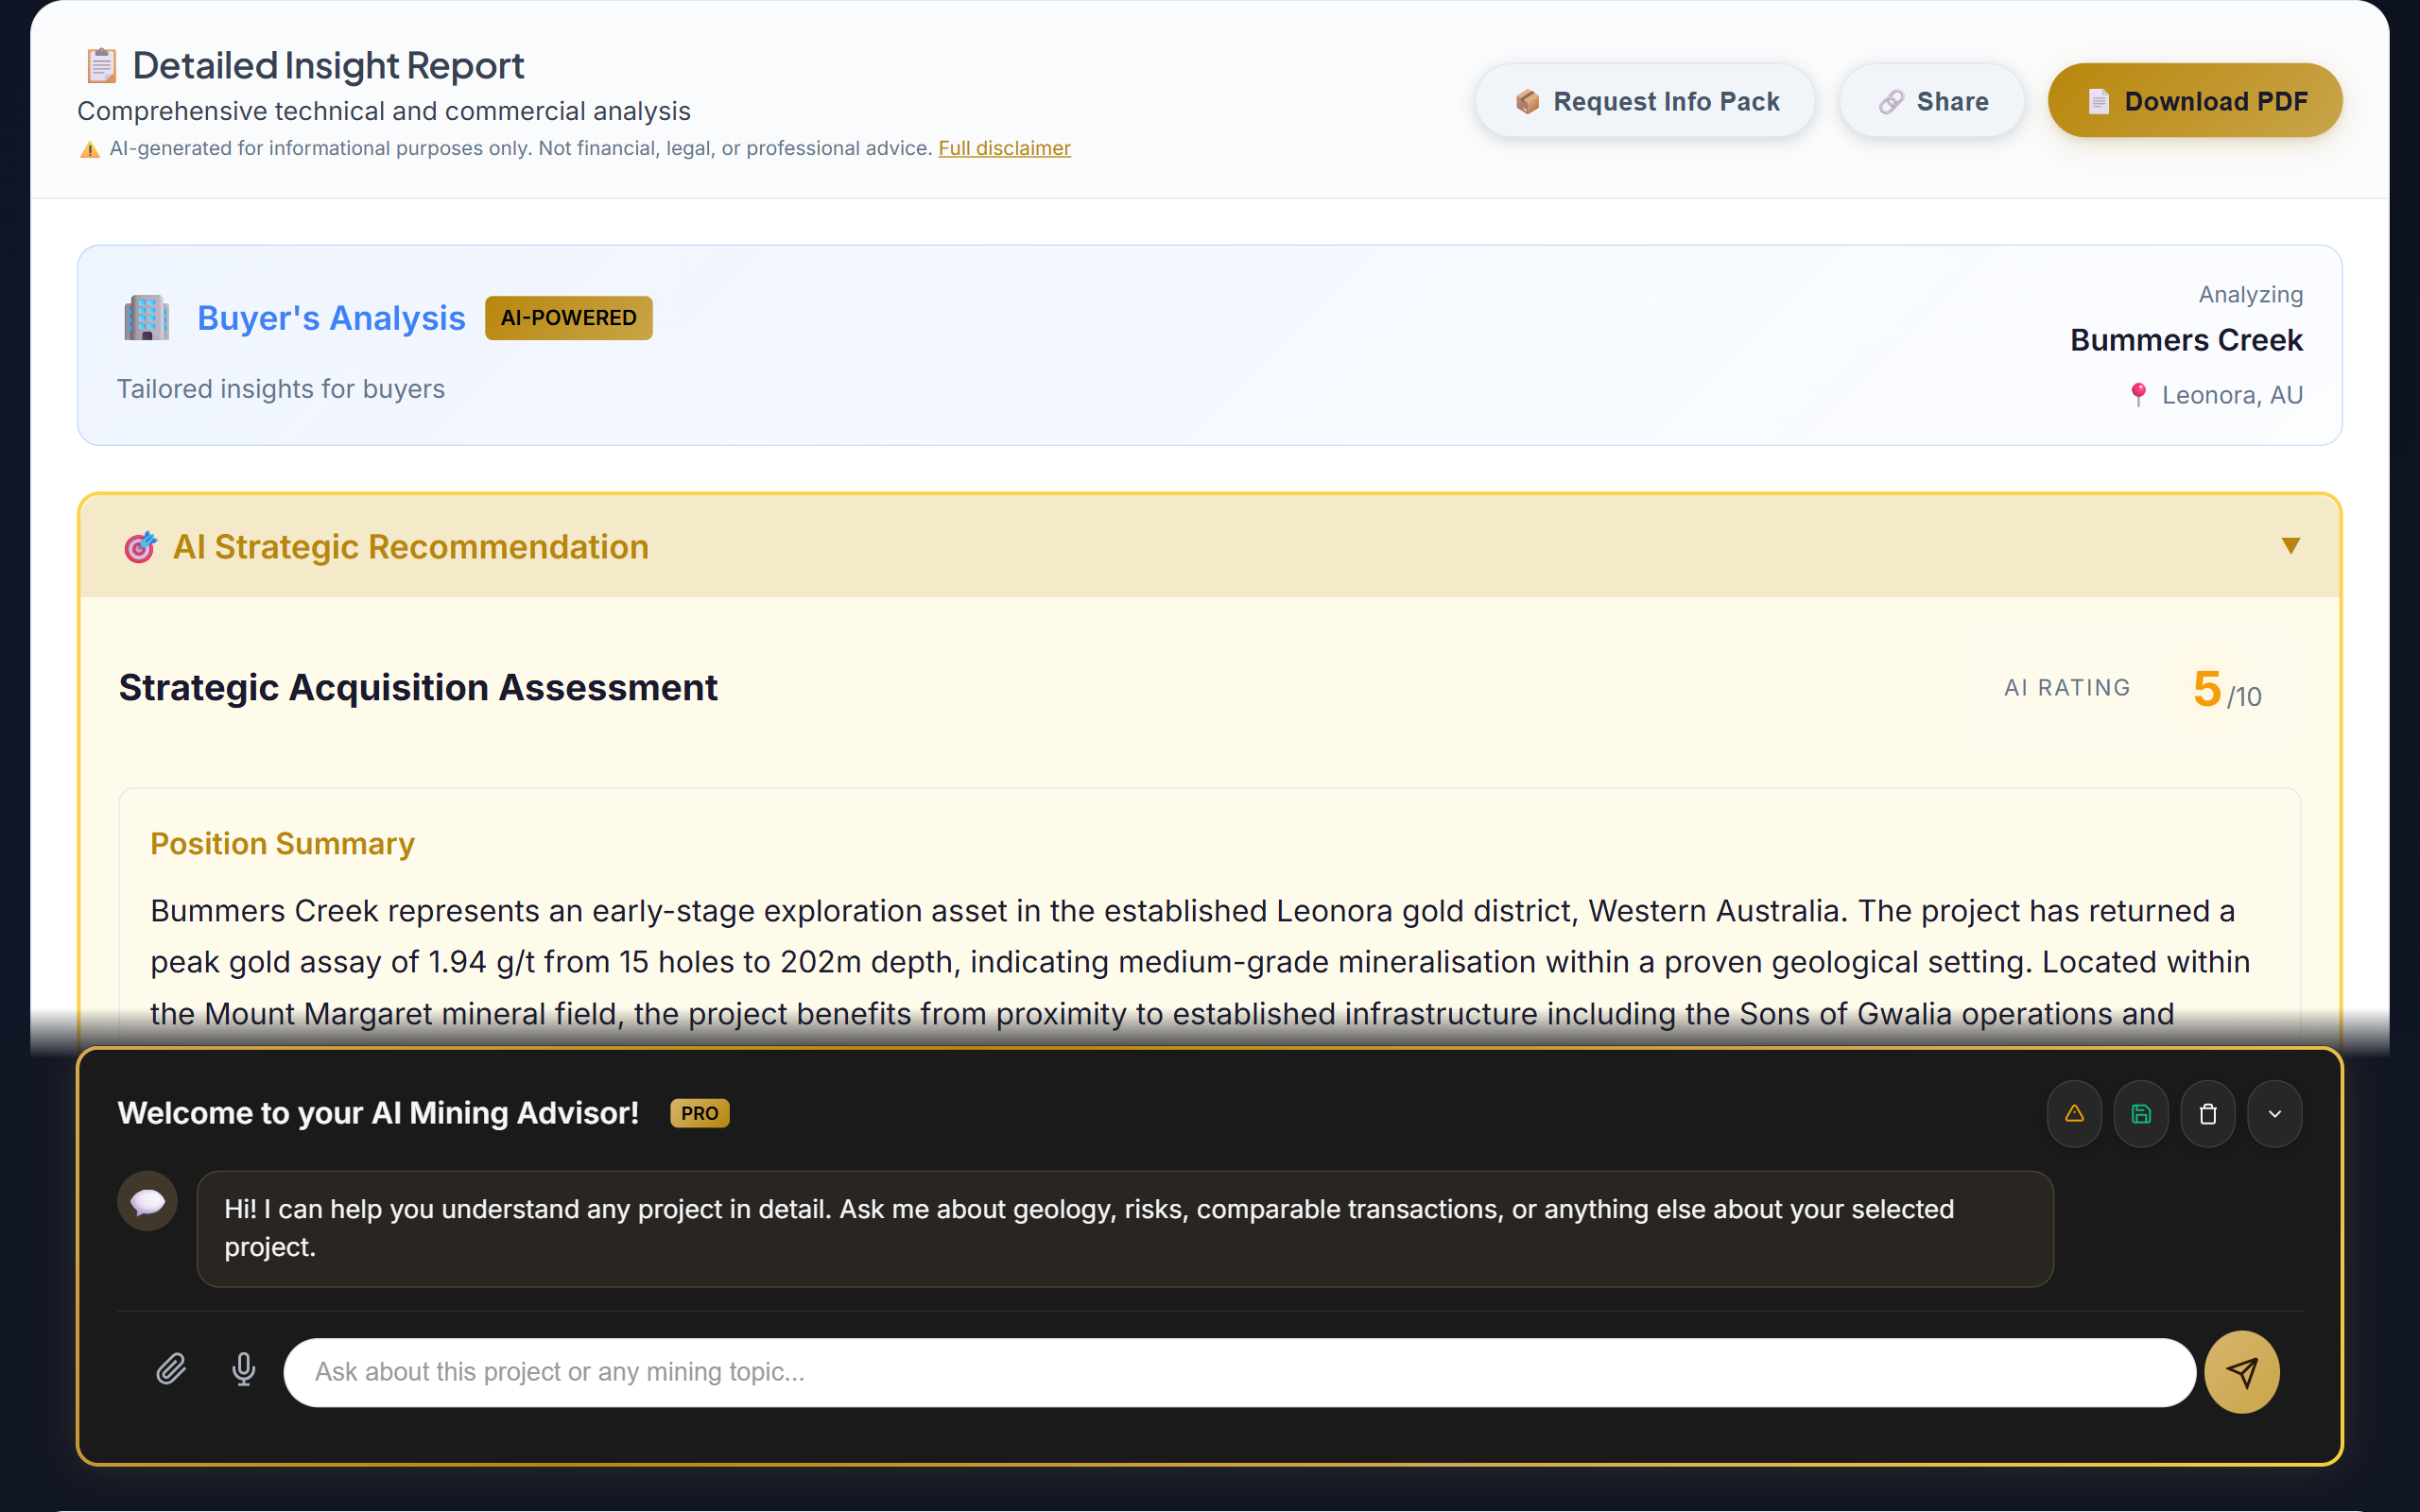Click the paperclip attach file icon
Screen dimensions: 2420x1512
[x=171, y=1369]
